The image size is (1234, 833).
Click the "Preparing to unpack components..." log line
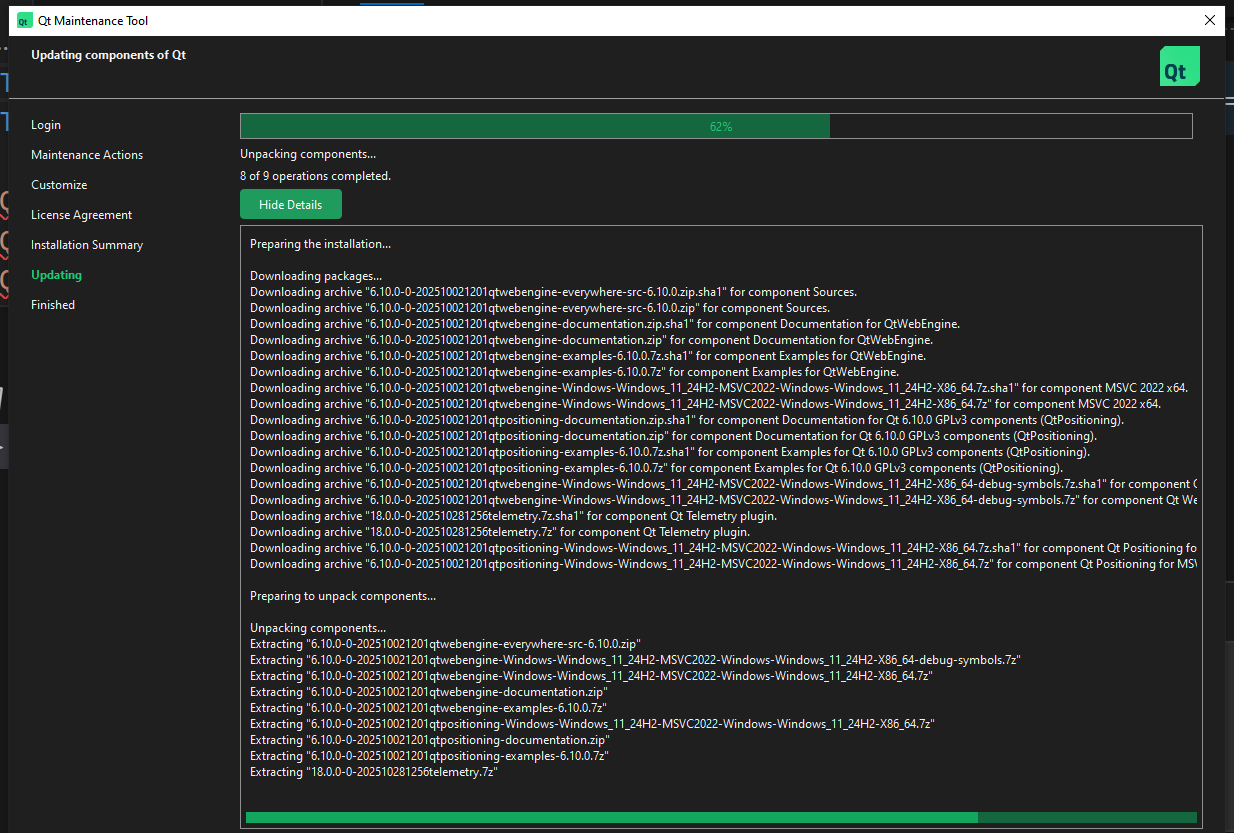coord(343,596)
